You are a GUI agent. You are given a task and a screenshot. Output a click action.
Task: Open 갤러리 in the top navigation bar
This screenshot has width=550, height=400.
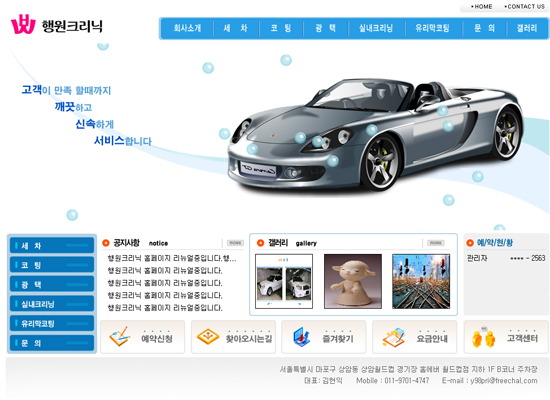[x=526, y=28]
